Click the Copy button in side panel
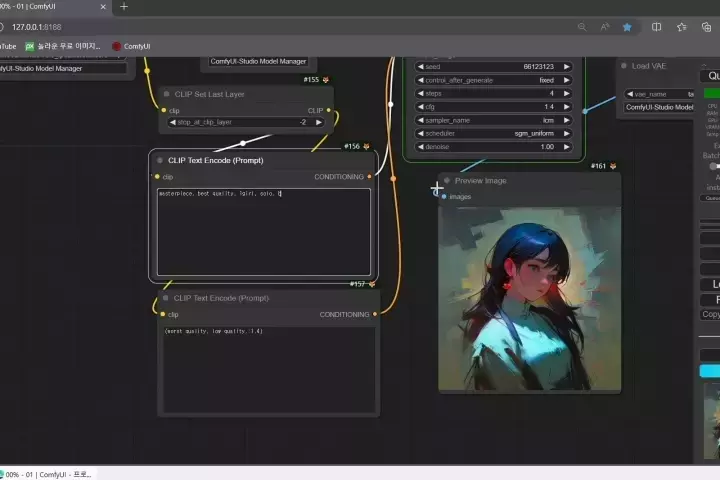720x480 pixels. click(x=710, y=315)
